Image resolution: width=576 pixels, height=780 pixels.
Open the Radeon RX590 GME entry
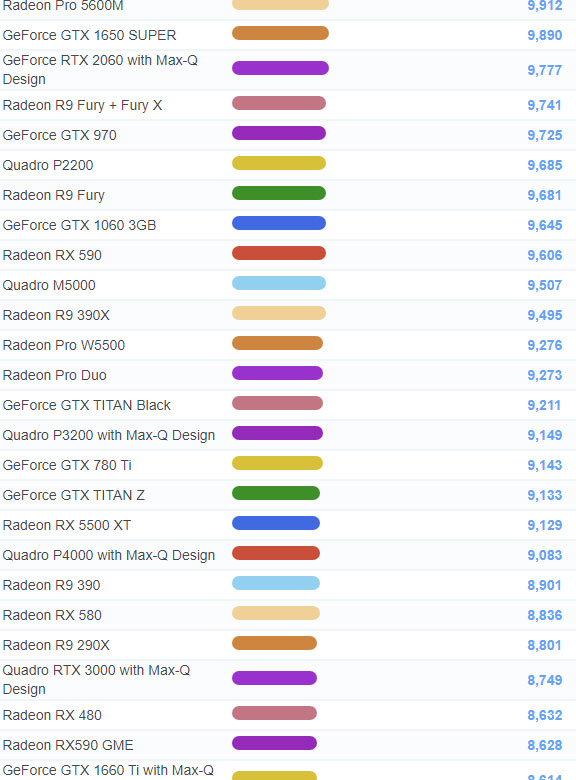point(68,745)
